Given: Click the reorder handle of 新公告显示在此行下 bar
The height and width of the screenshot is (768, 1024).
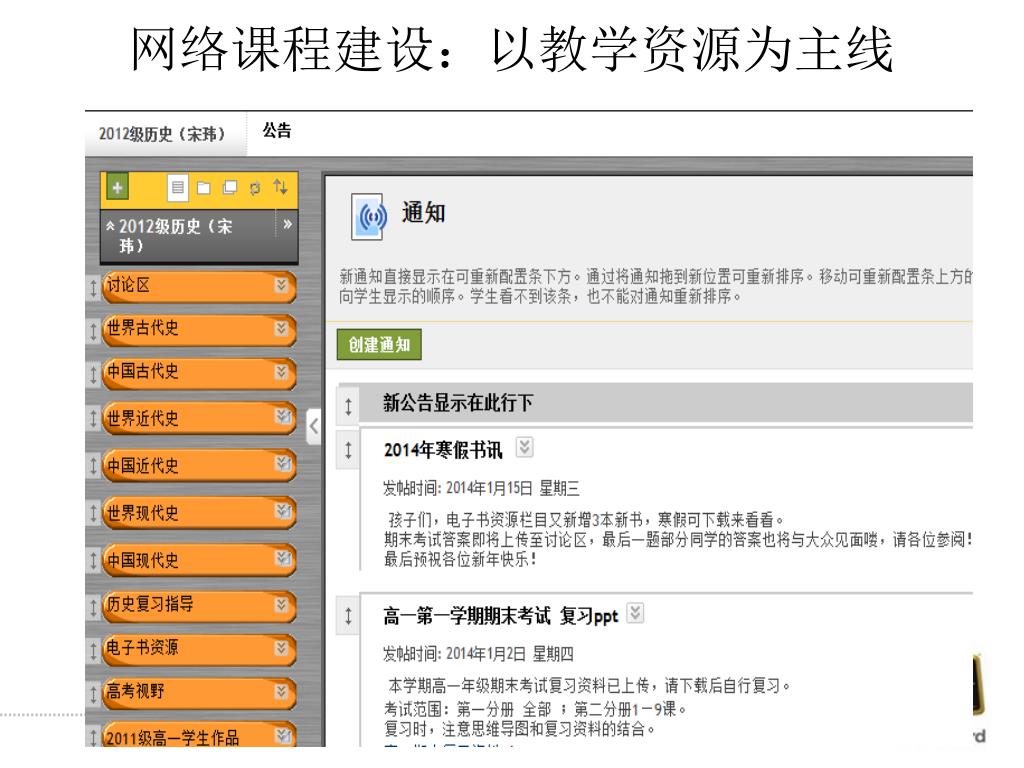Looking at the screenshot, I should (x=348, y=406).
